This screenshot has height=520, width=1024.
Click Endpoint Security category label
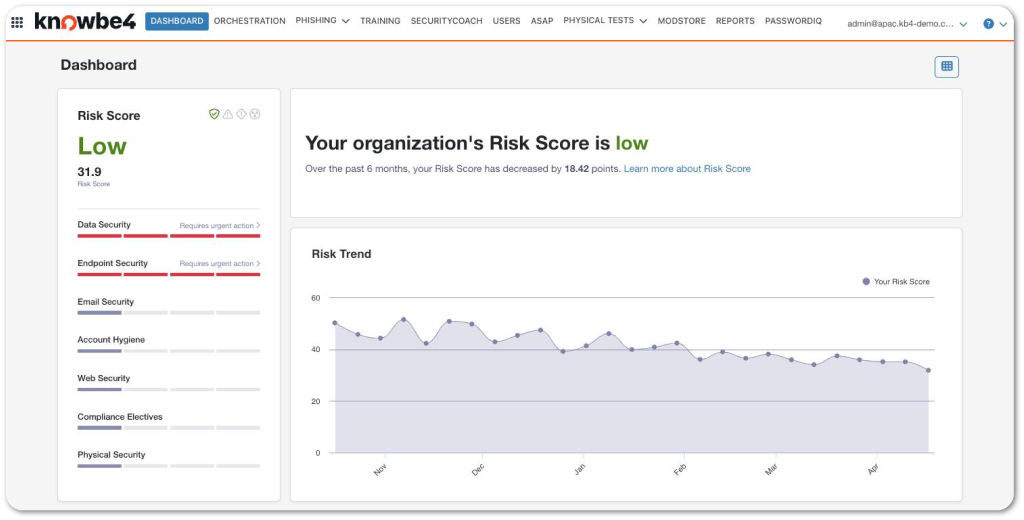click(x=112, y=263)
